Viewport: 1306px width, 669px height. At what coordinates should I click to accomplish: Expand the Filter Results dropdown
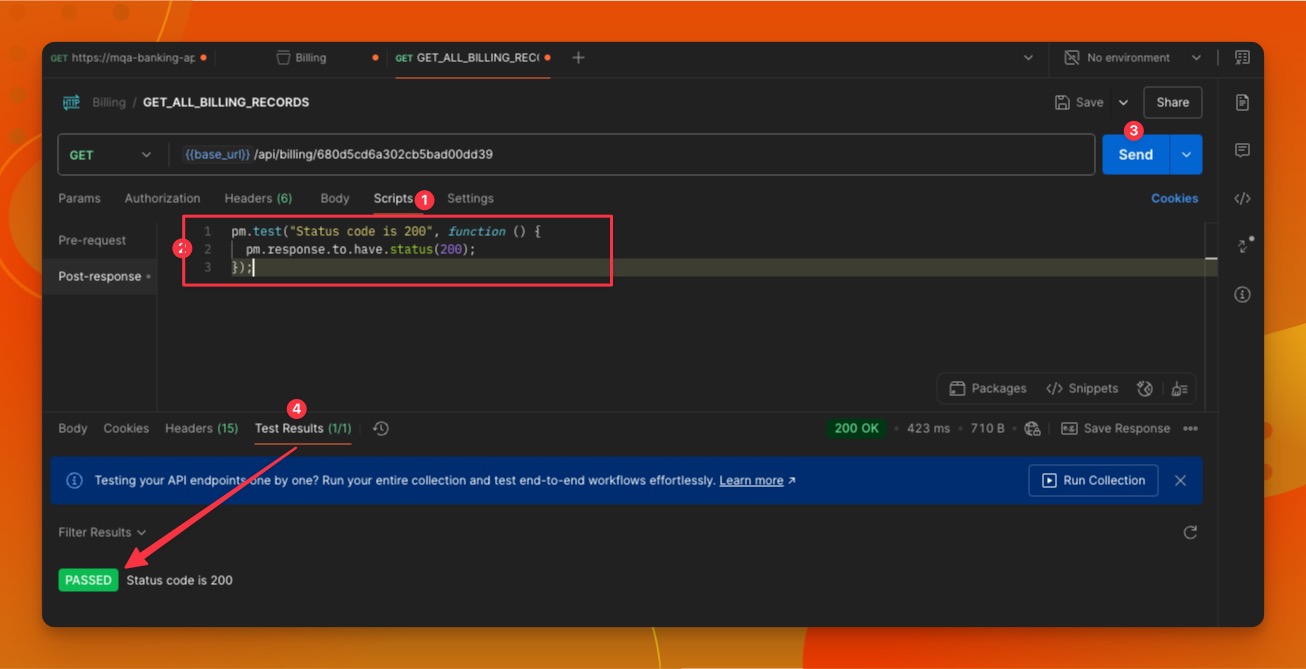coord(102,532)
